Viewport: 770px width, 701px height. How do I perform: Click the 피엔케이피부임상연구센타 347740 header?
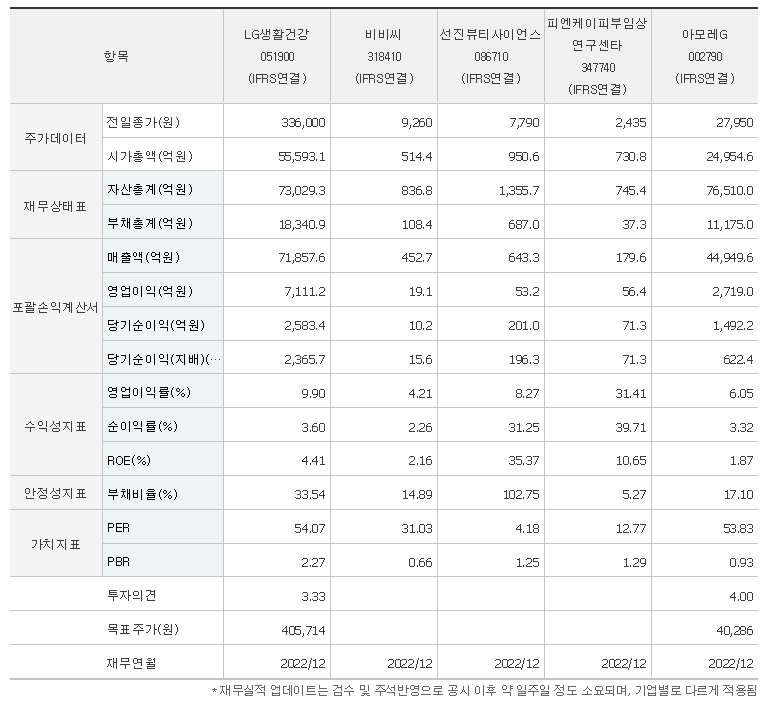[598, 56]
